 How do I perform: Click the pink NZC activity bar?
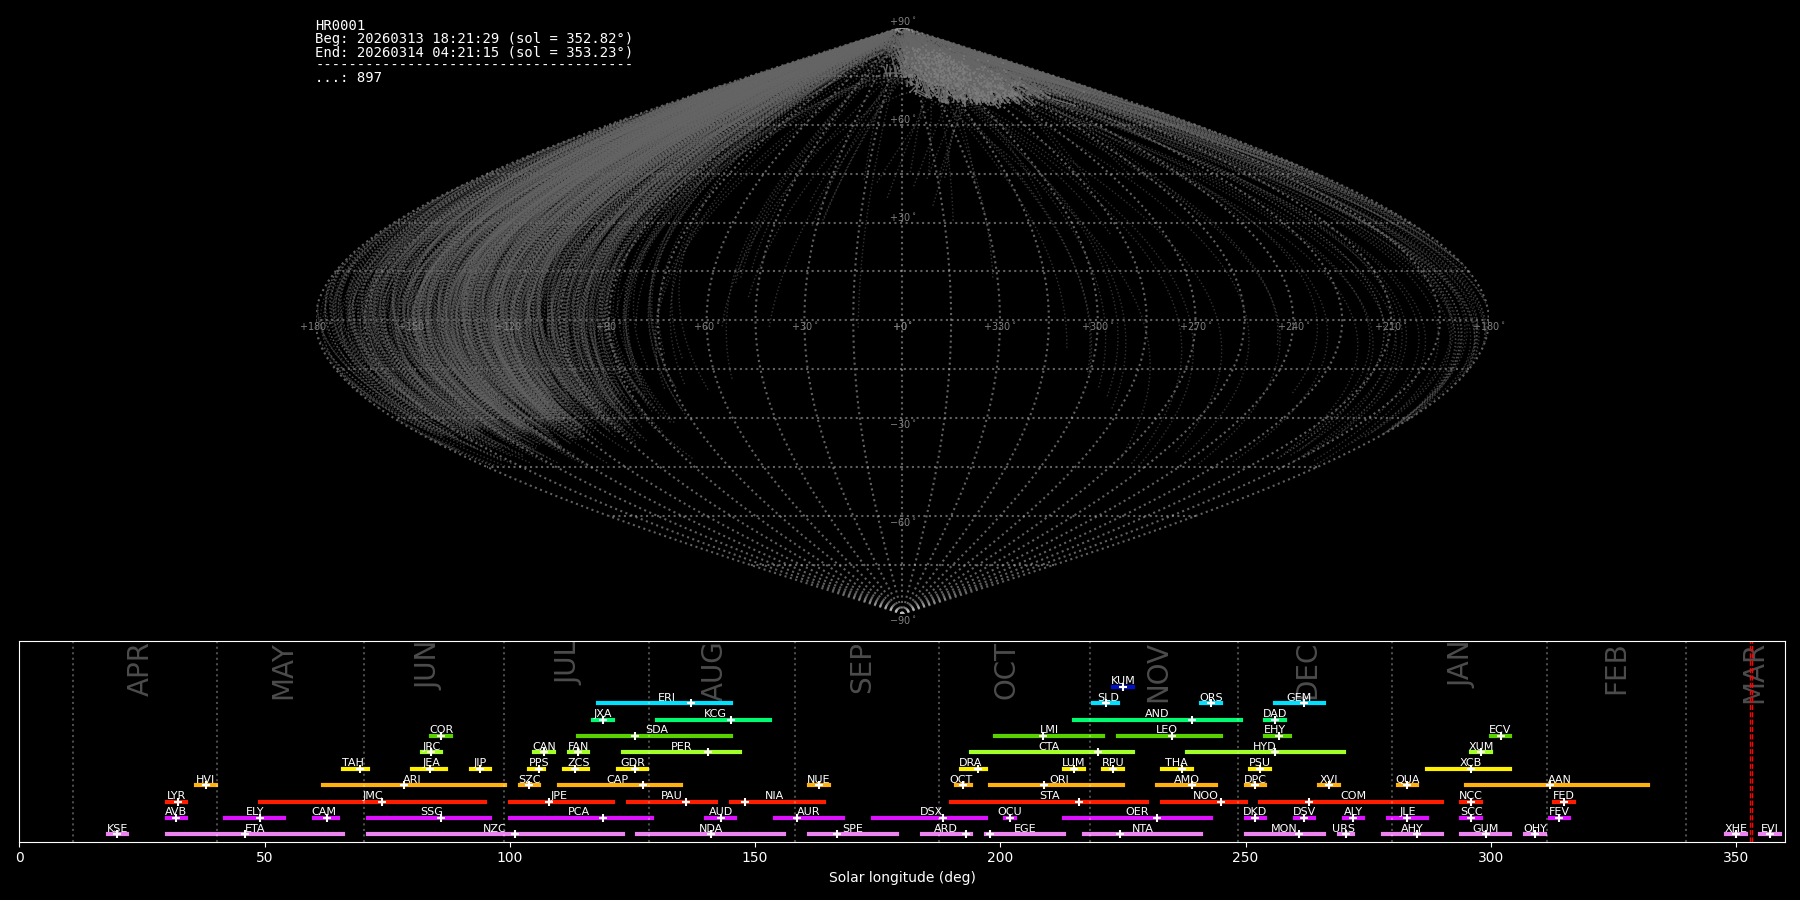tap(495, 834)
